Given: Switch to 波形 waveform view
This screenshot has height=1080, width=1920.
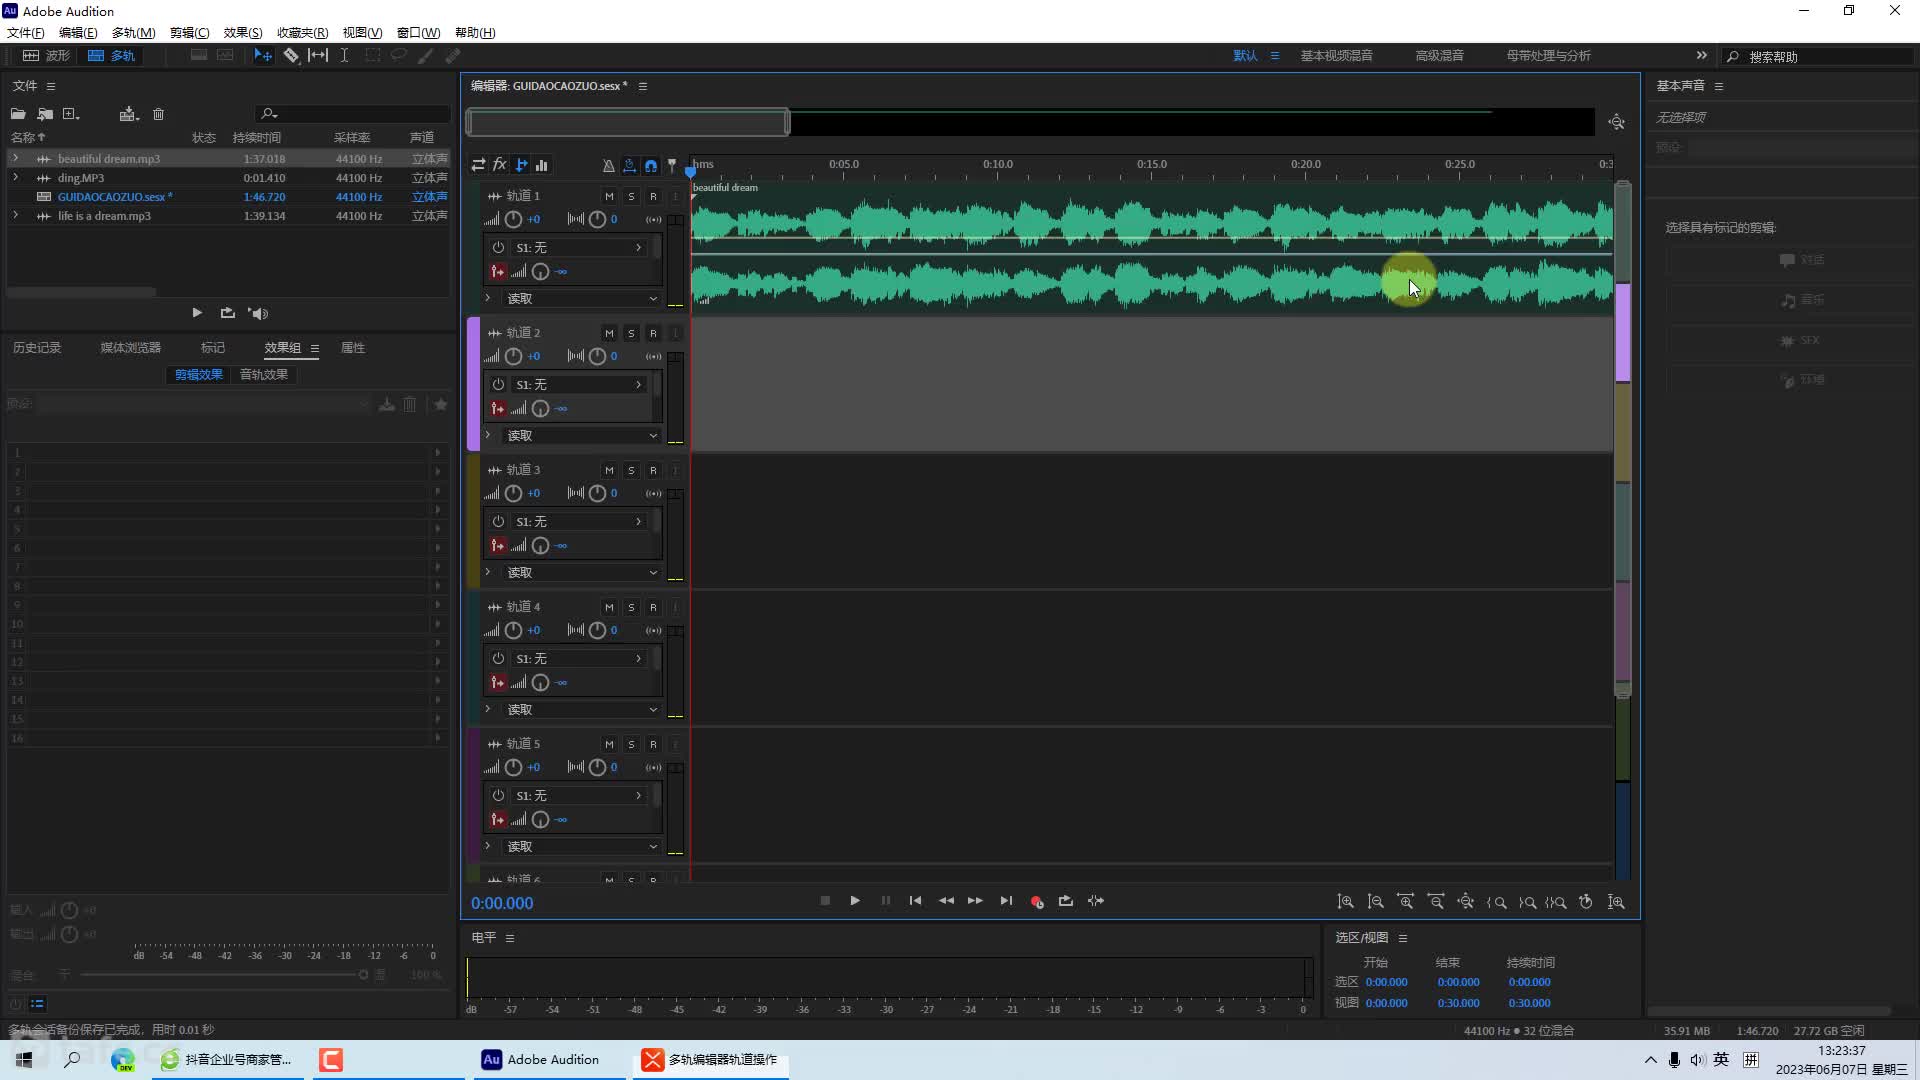Looking at the screenshot, I should pos(47,56).
